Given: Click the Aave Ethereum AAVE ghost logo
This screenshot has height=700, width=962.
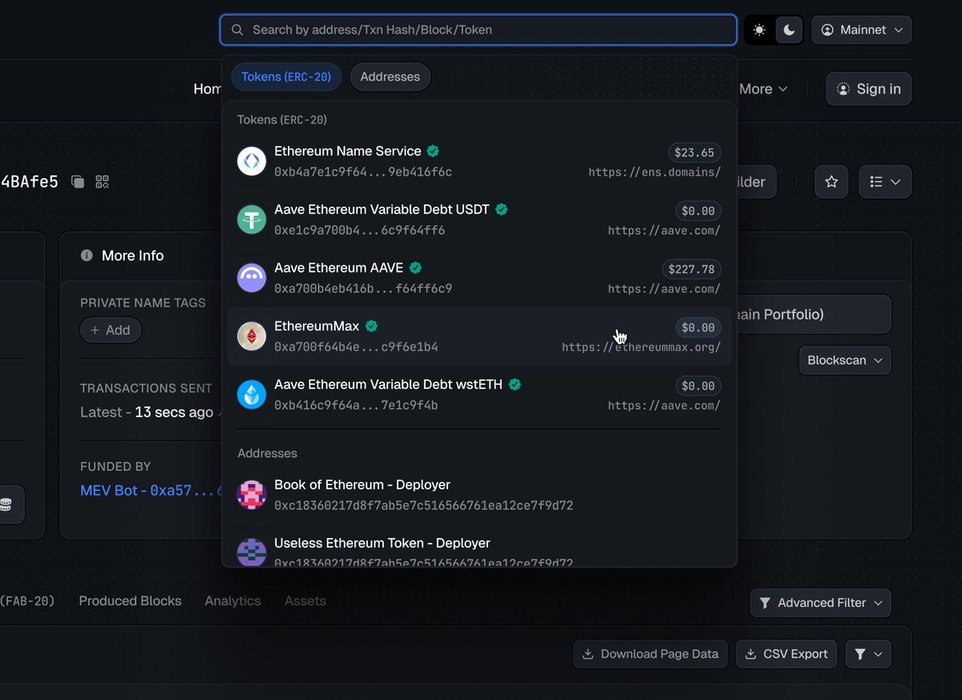Looking at the screenshot, I should [251, 278].
